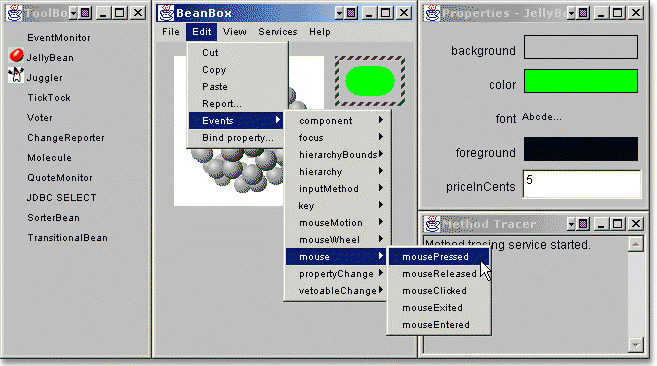
Task: Click the purple square icon in BeanBox title bar
Action: coord(352,13)
